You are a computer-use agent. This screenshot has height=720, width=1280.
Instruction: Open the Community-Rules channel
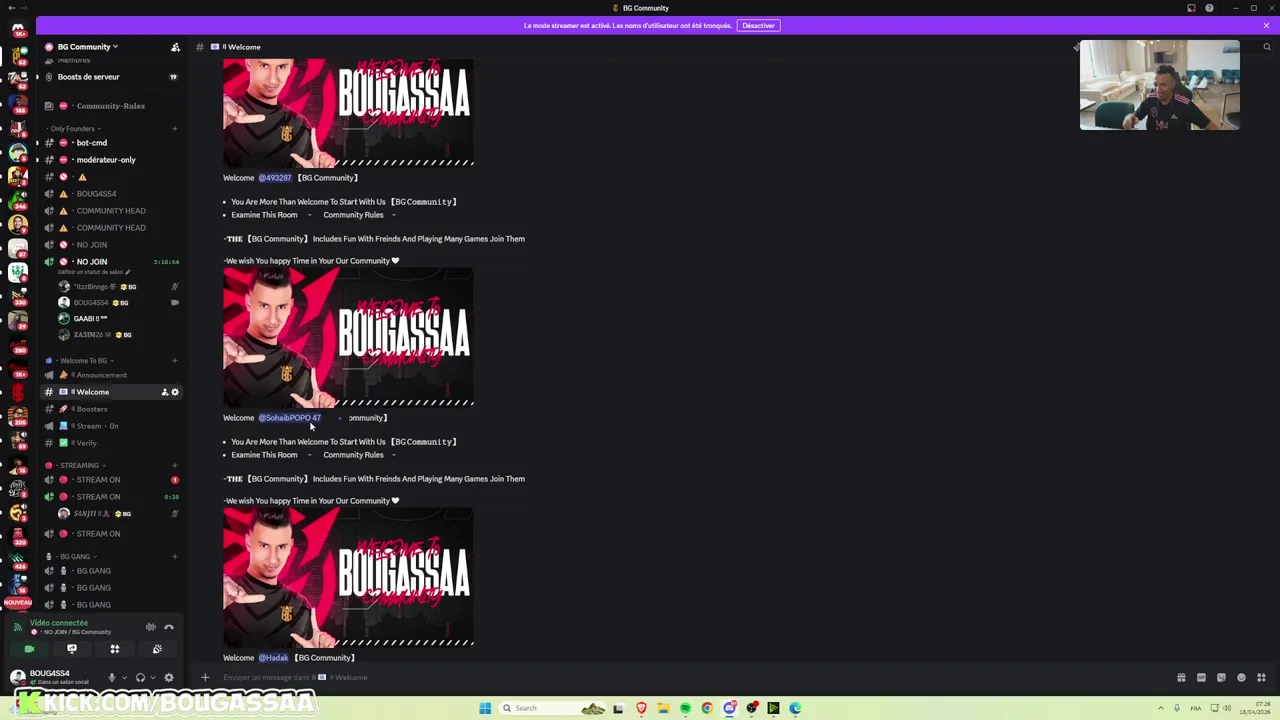pyautogui.click(x=110, y=106)
